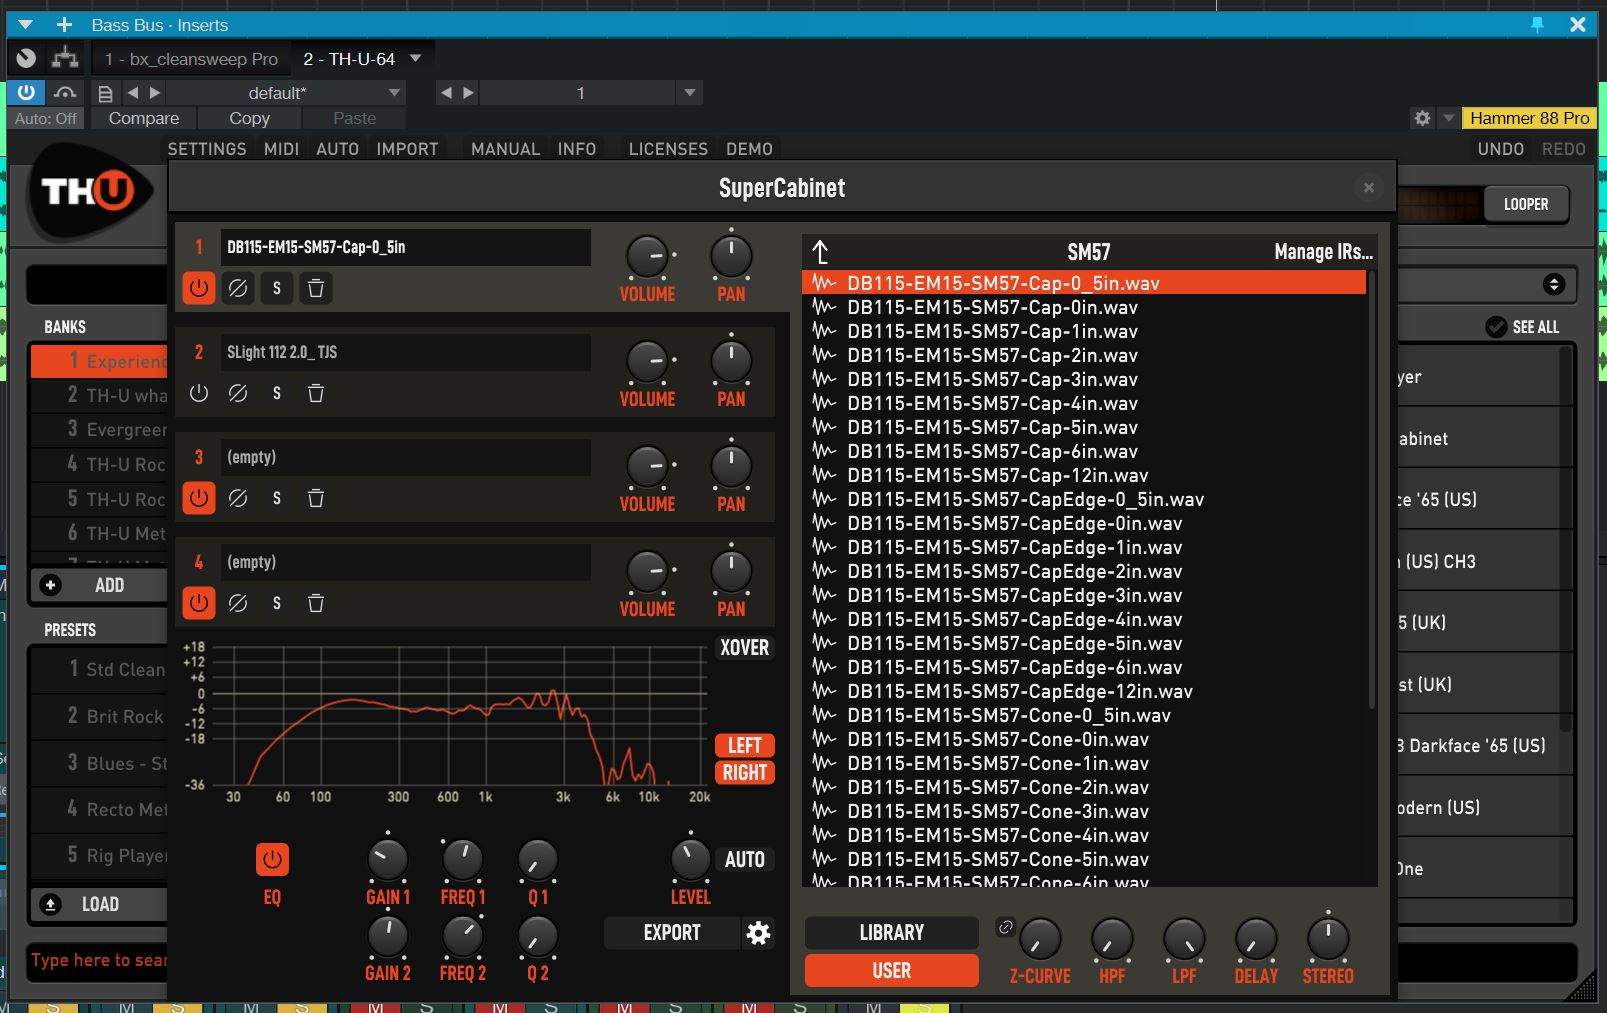Click the link icon next to Z-CURVE

click(1005, 927)
